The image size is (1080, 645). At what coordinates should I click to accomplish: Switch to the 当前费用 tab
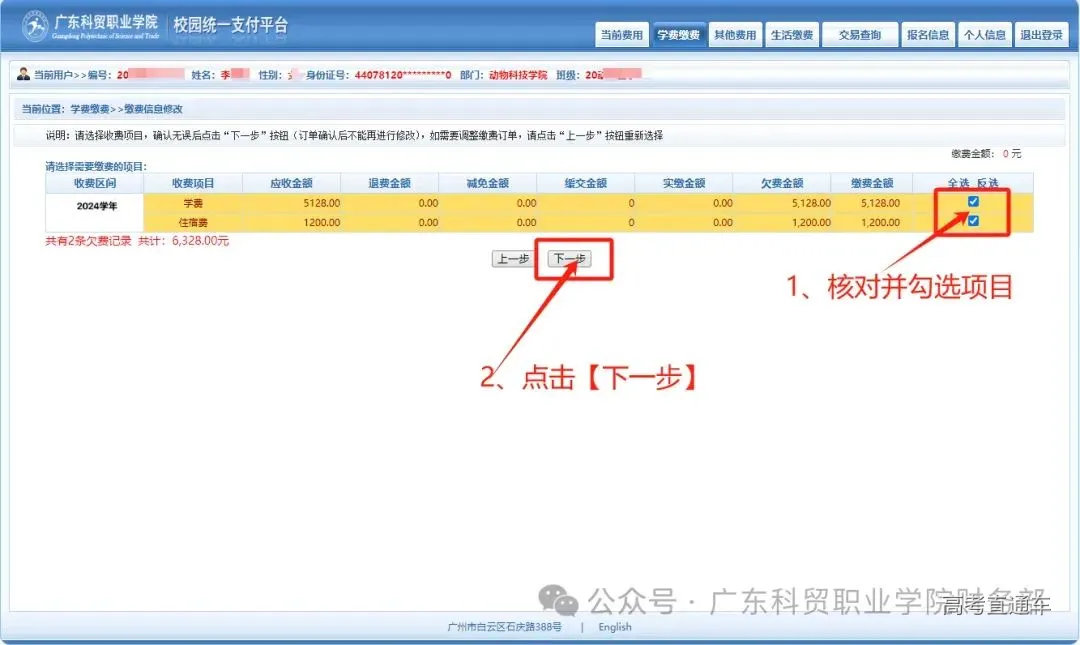[621, 33]
